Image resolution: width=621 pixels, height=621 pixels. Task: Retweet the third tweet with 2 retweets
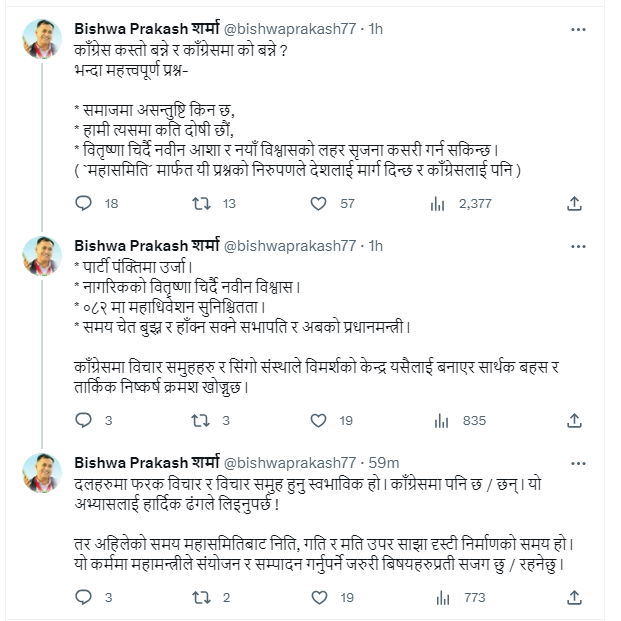[201, 598]
